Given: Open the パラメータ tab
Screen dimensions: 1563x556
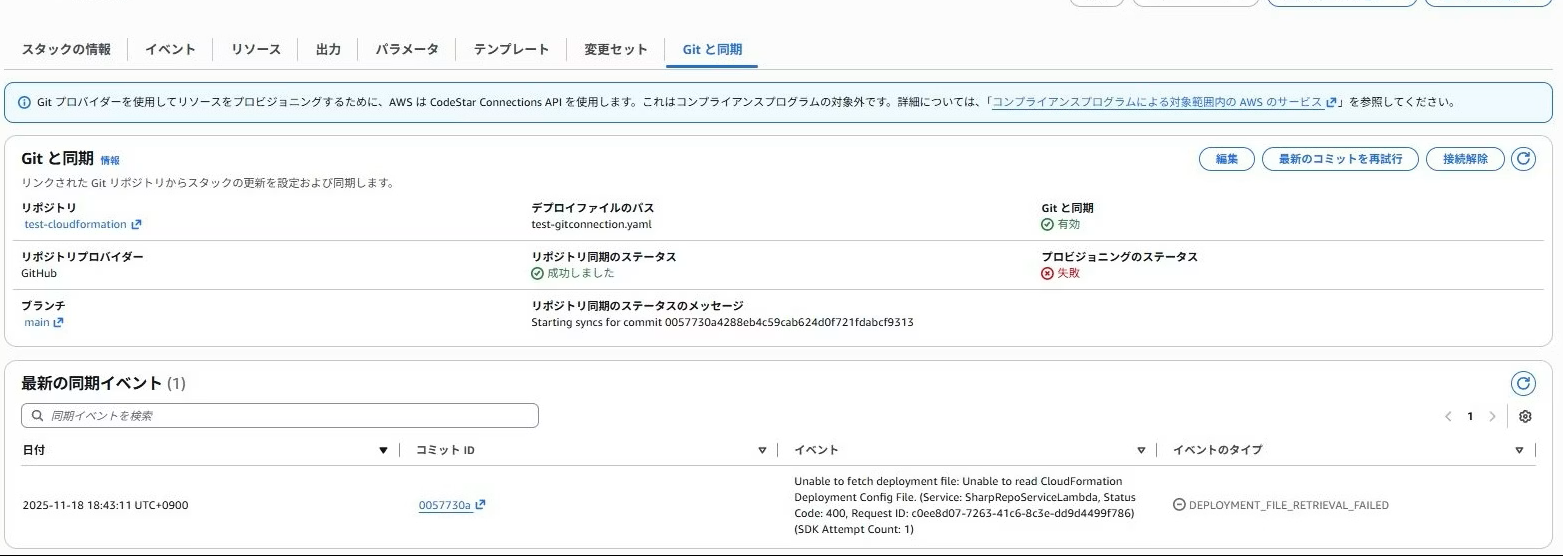Looking at the screenshot, I should pyautogui.click(x=407, y=49).
